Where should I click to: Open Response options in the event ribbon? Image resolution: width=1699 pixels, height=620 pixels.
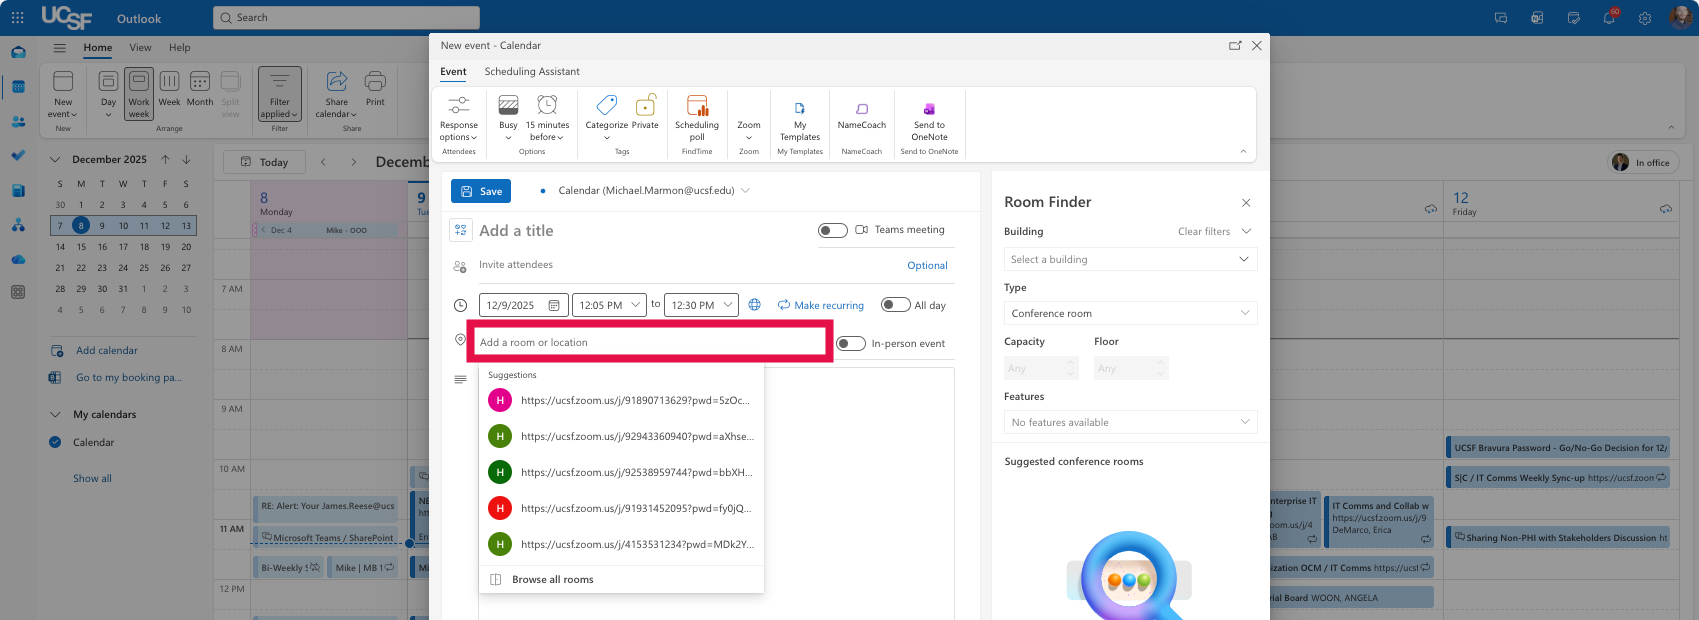click(x=459, y=119)
